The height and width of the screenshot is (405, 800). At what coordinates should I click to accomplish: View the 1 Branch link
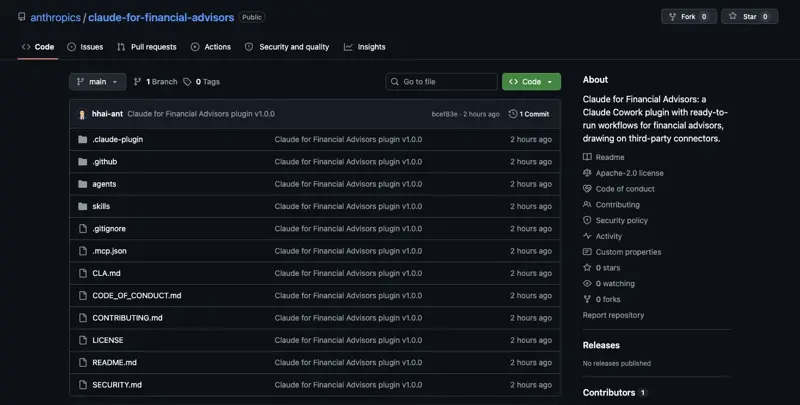[x=156, y=82]
